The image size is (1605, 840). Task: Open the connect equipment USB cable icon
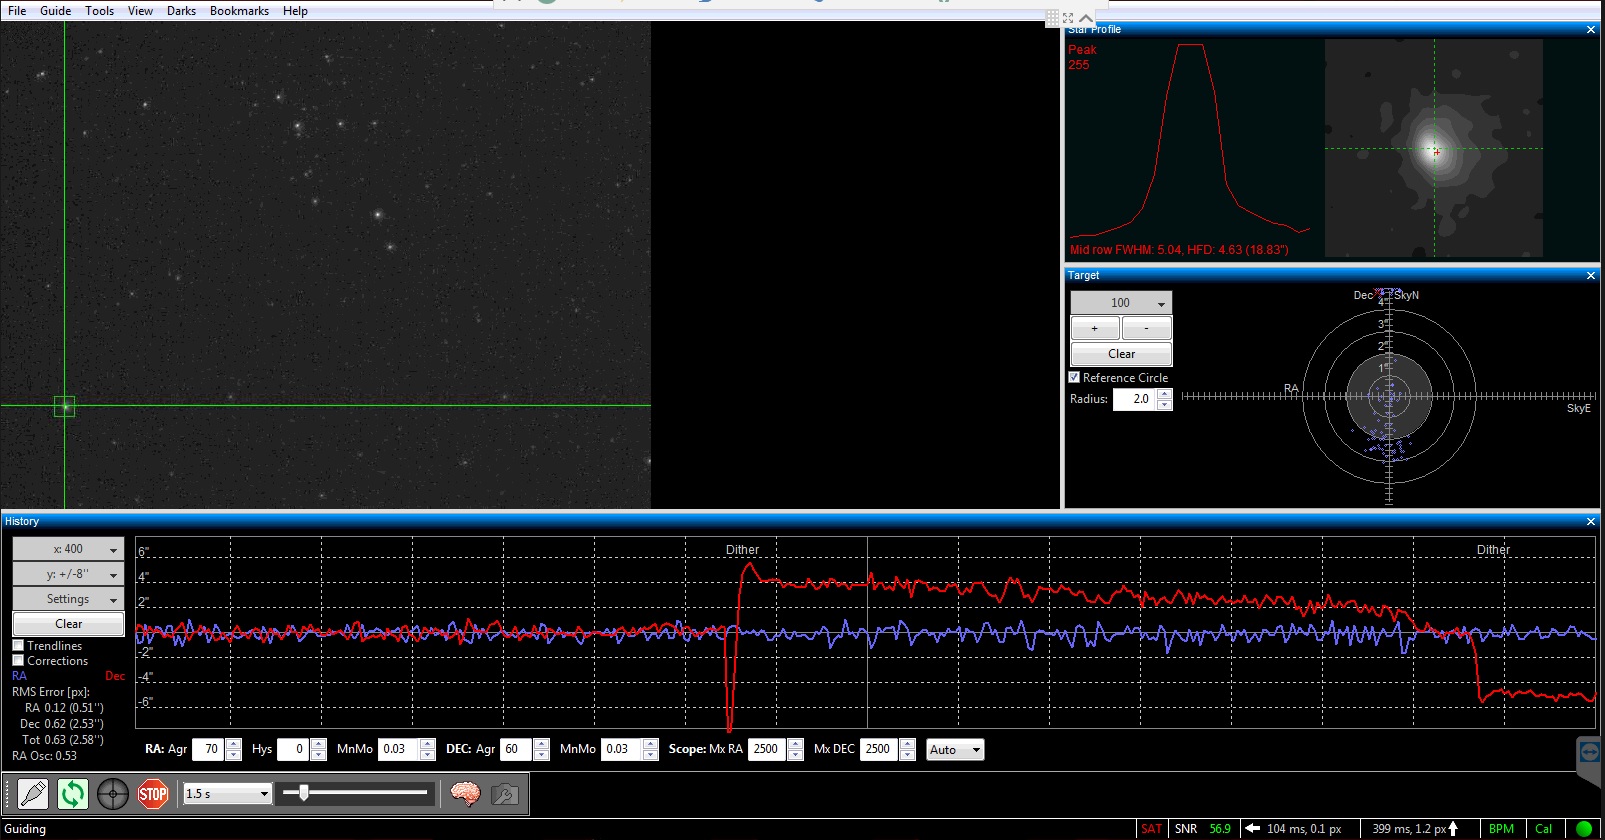32,794
